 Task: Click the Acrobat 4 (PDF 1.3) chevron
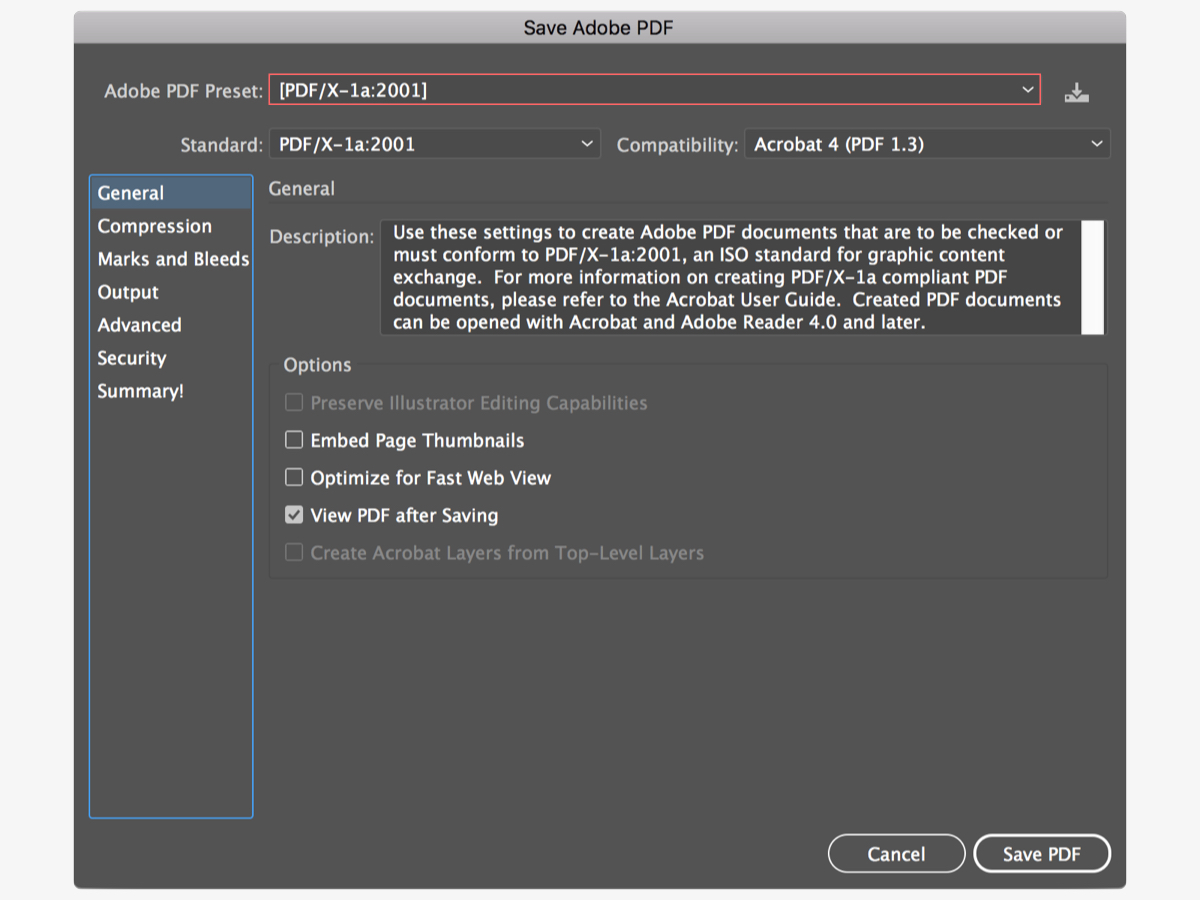(1097, 143)
